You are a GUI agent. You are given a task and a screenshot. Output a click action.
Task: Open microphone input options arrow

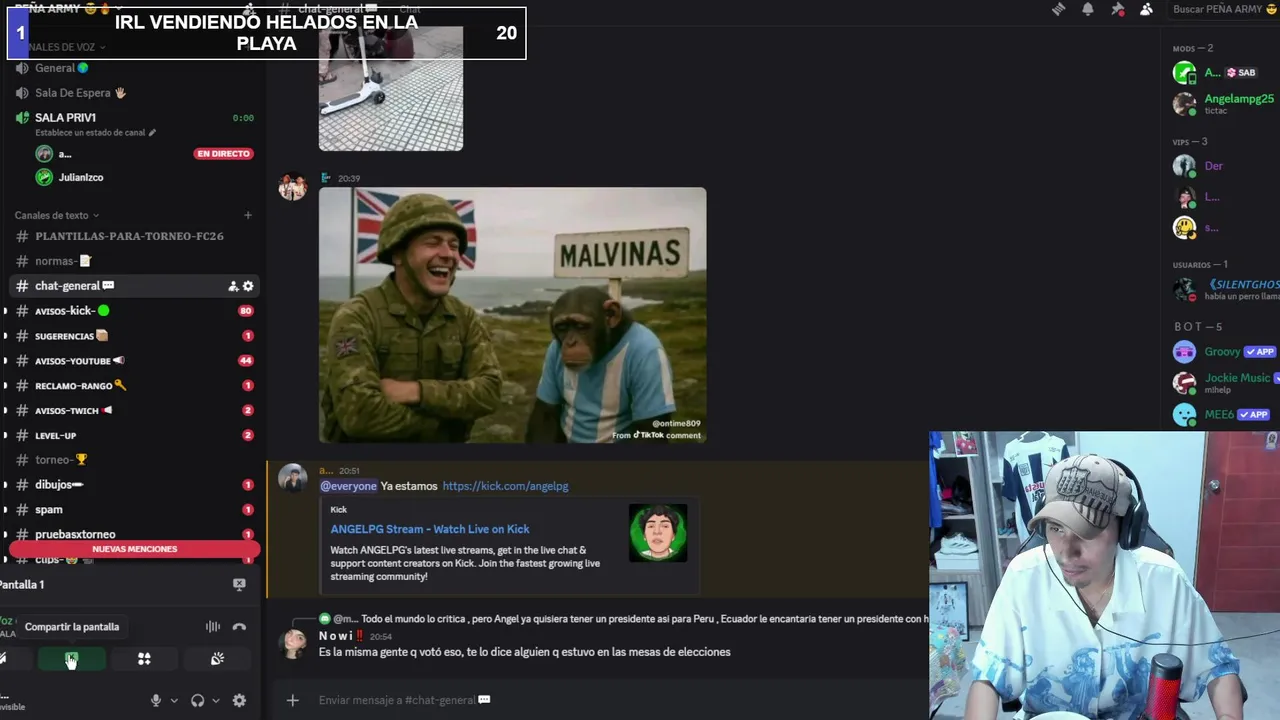173,701
